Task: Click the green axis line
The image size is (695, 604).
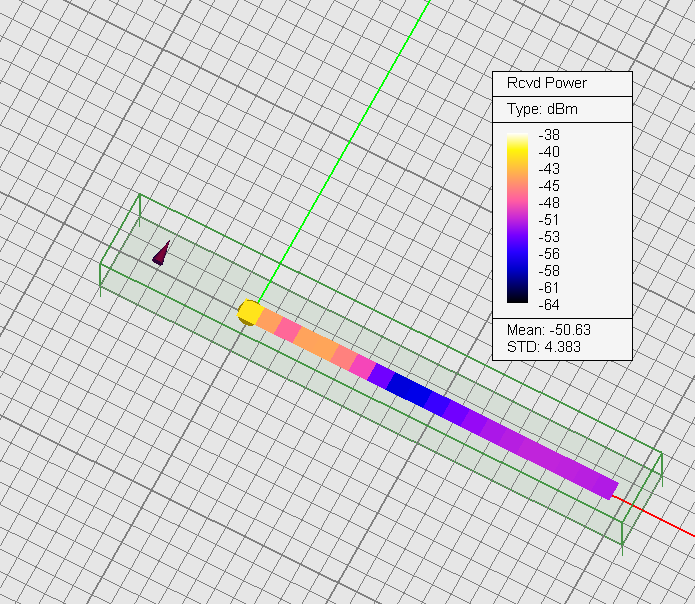Action: pyautogui.click(x=344, y=152)
